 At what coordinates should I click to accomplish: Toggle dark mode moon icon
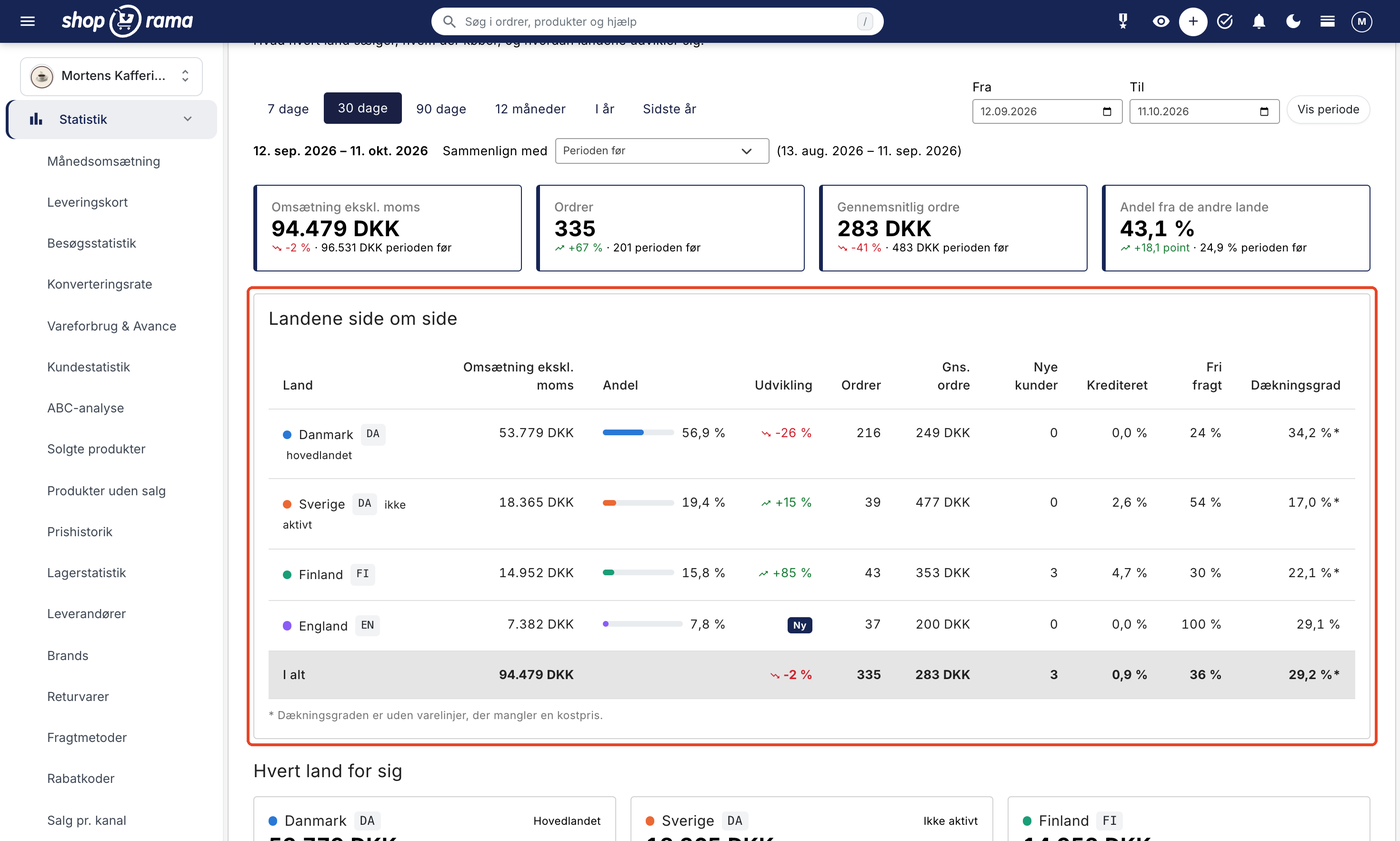coord(1293,21)
